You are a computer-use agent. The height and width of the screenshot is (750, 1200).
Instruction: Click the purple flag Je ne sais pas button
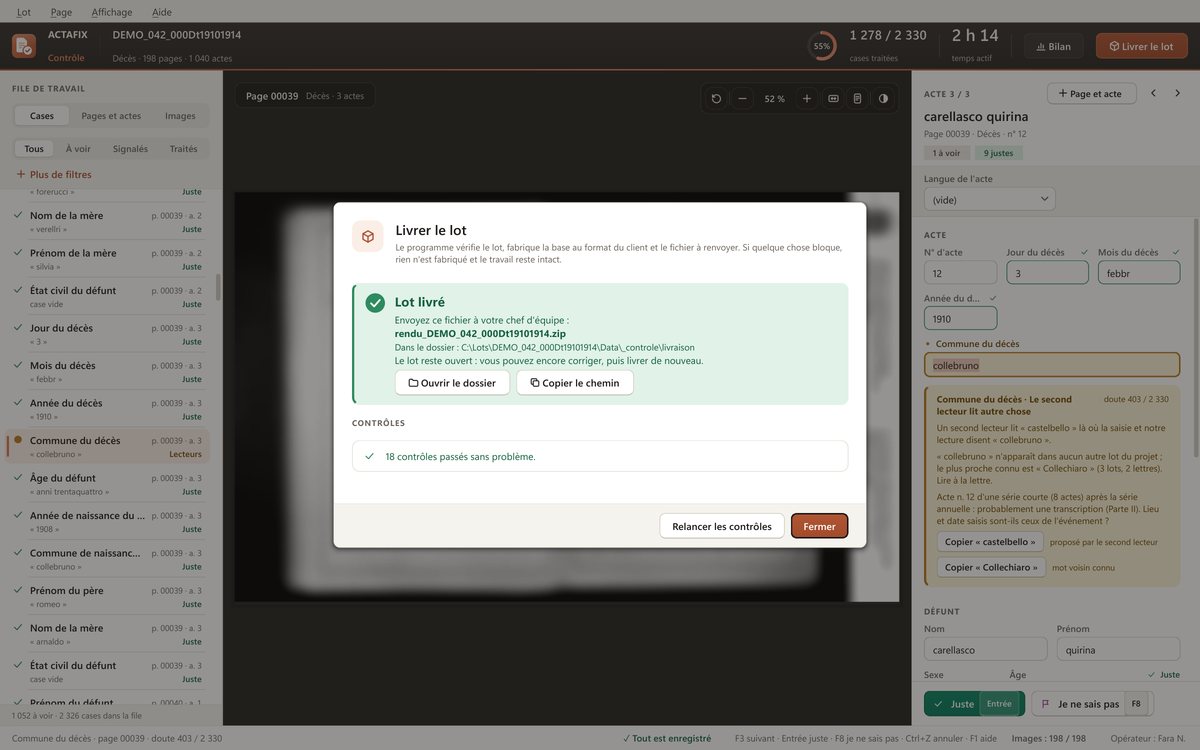point(1092,704)
